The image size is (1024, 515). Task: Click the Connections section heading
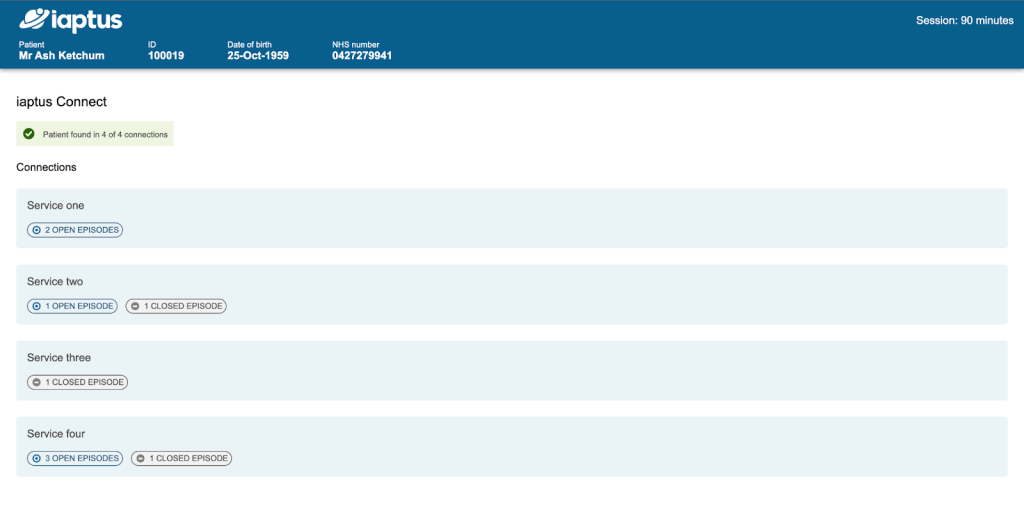pos(46,167)
